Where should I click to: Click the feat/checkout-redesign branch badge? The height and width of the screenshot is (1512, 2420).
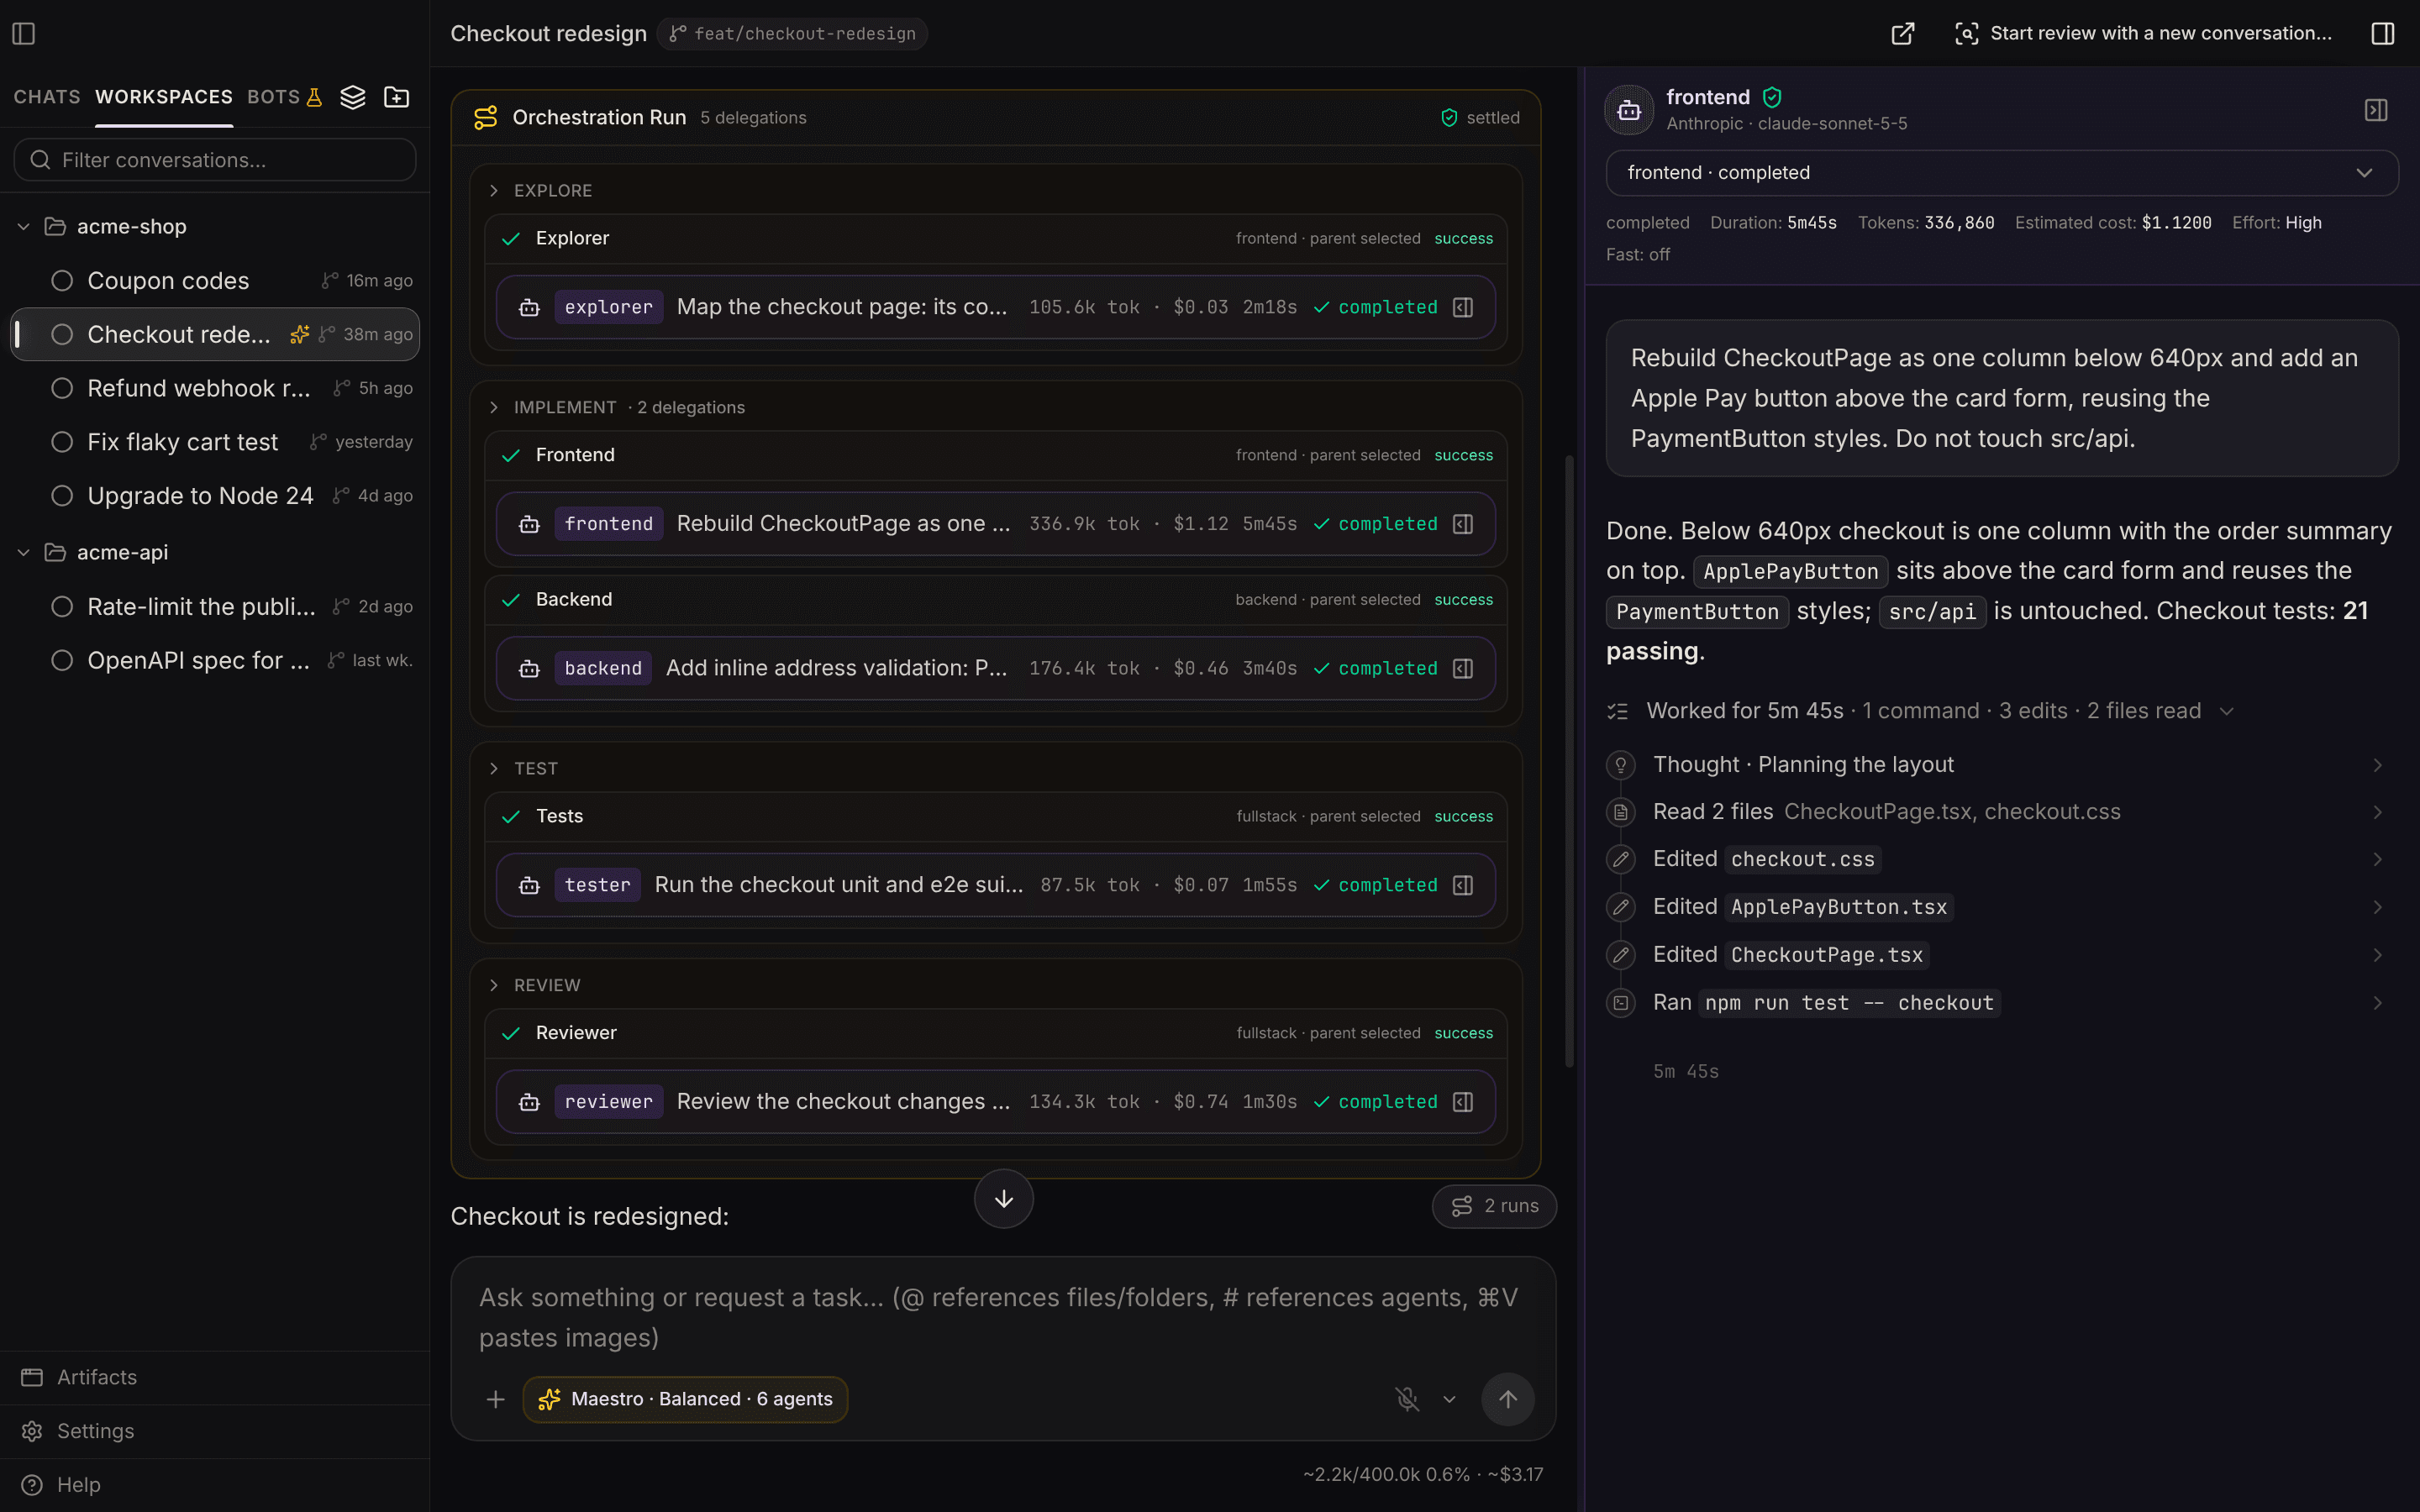(x=793, y=34)
